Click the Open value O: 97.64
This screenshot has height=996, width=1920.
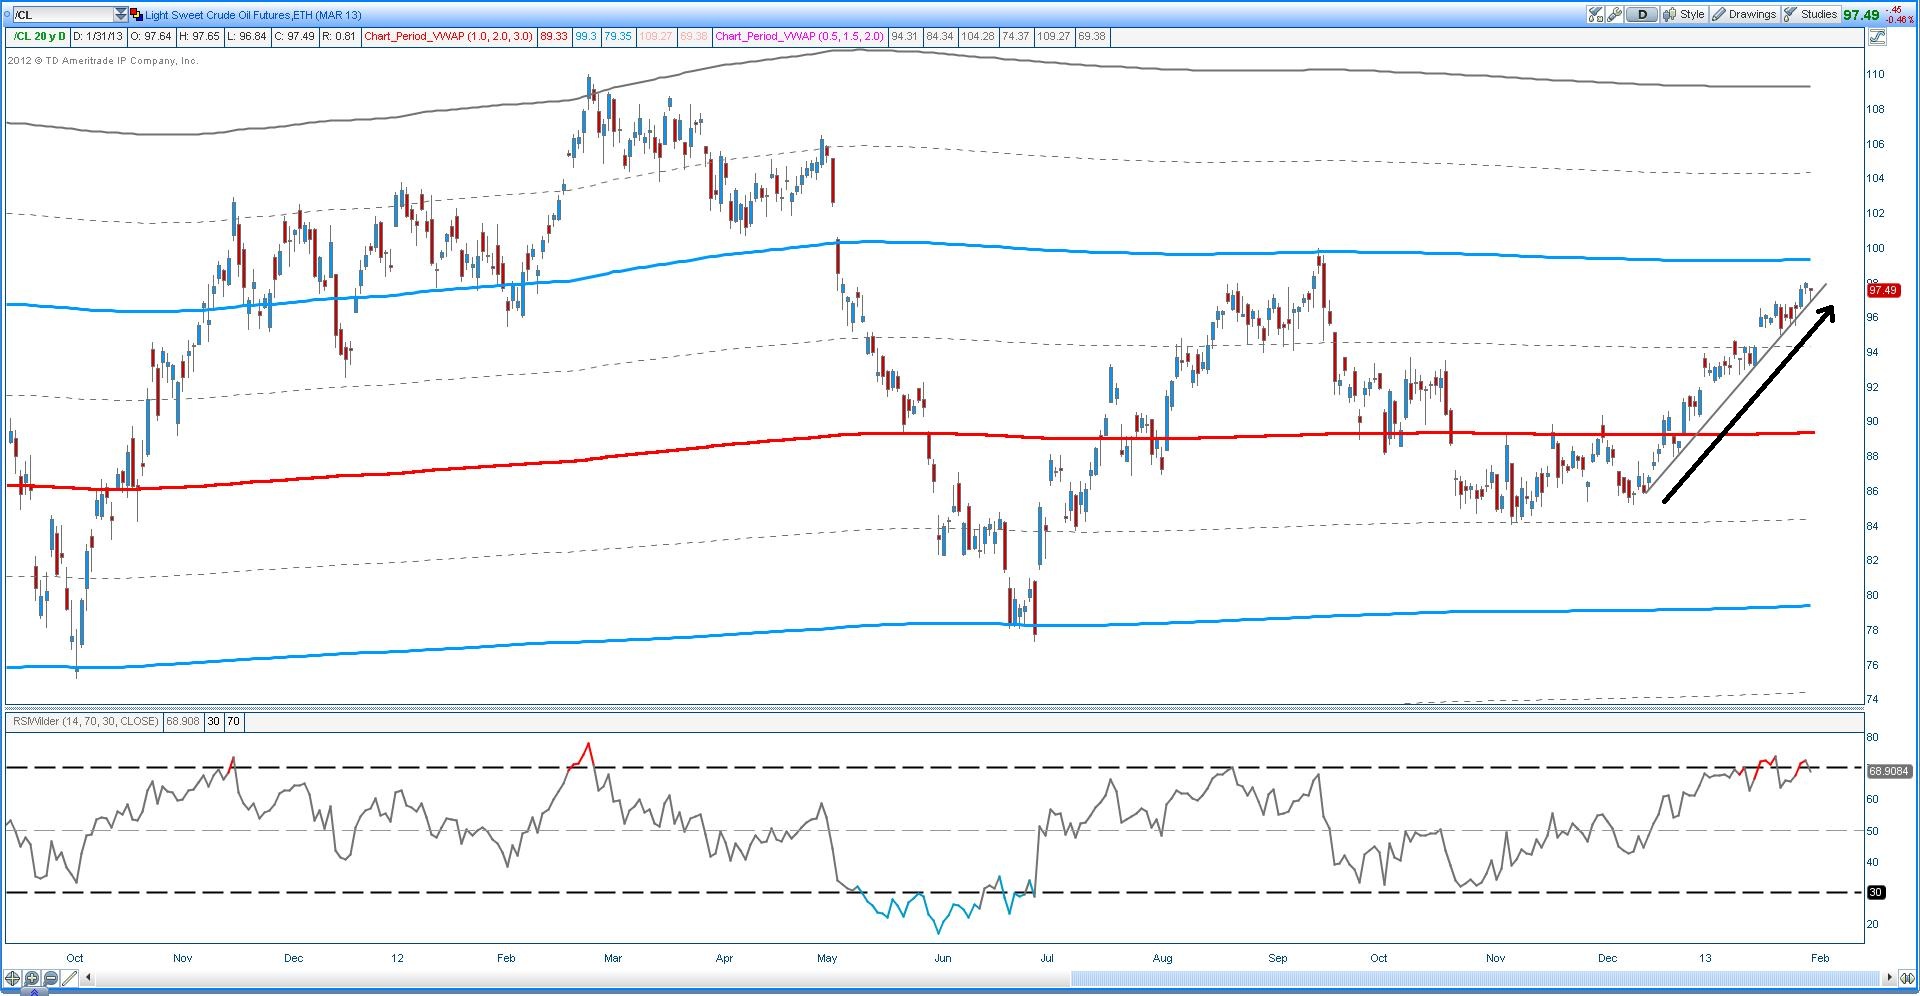[152, 37]
